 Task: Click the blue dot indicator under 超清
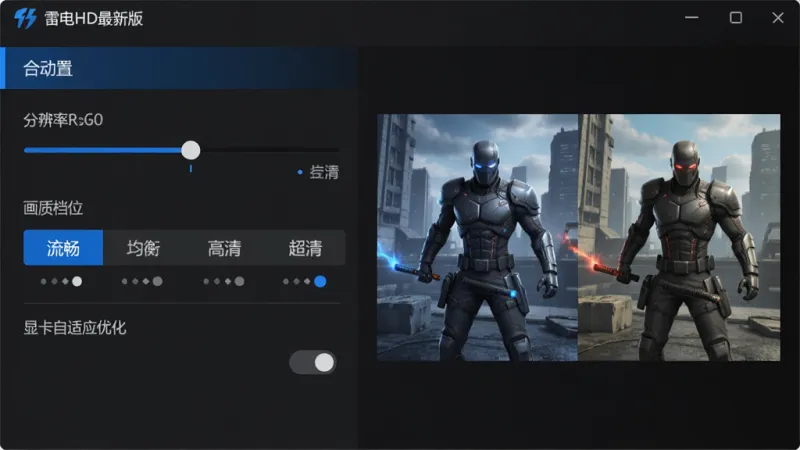tap(320, 281)
